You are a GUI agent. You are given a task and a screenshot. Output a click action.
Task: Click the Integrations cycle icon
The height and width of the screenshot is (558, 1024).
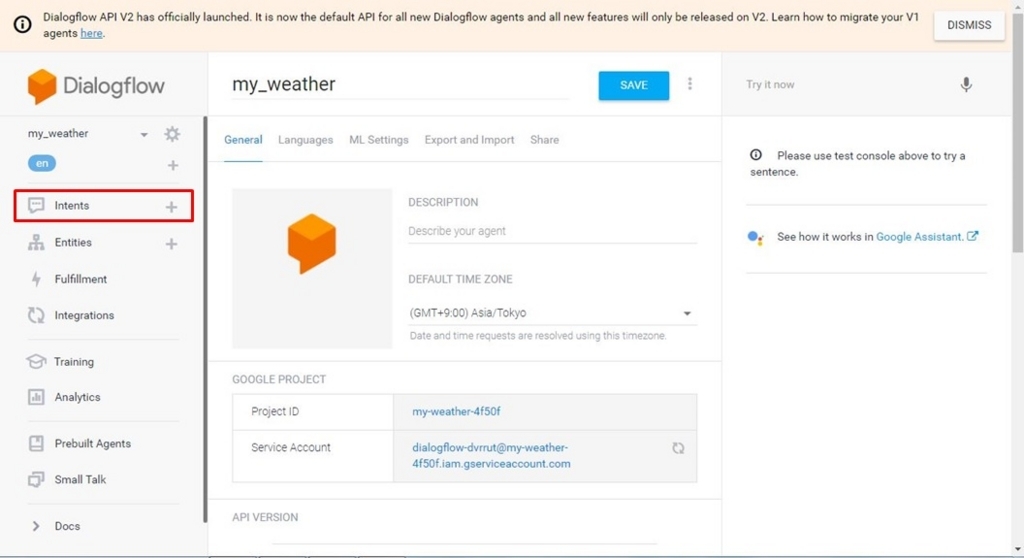(36, 315)
